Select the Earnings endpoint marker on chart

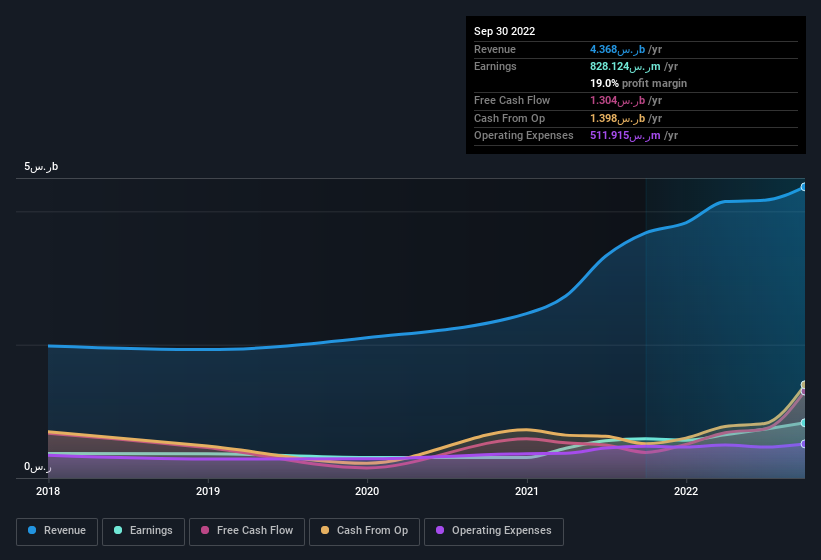click(804, 422)
